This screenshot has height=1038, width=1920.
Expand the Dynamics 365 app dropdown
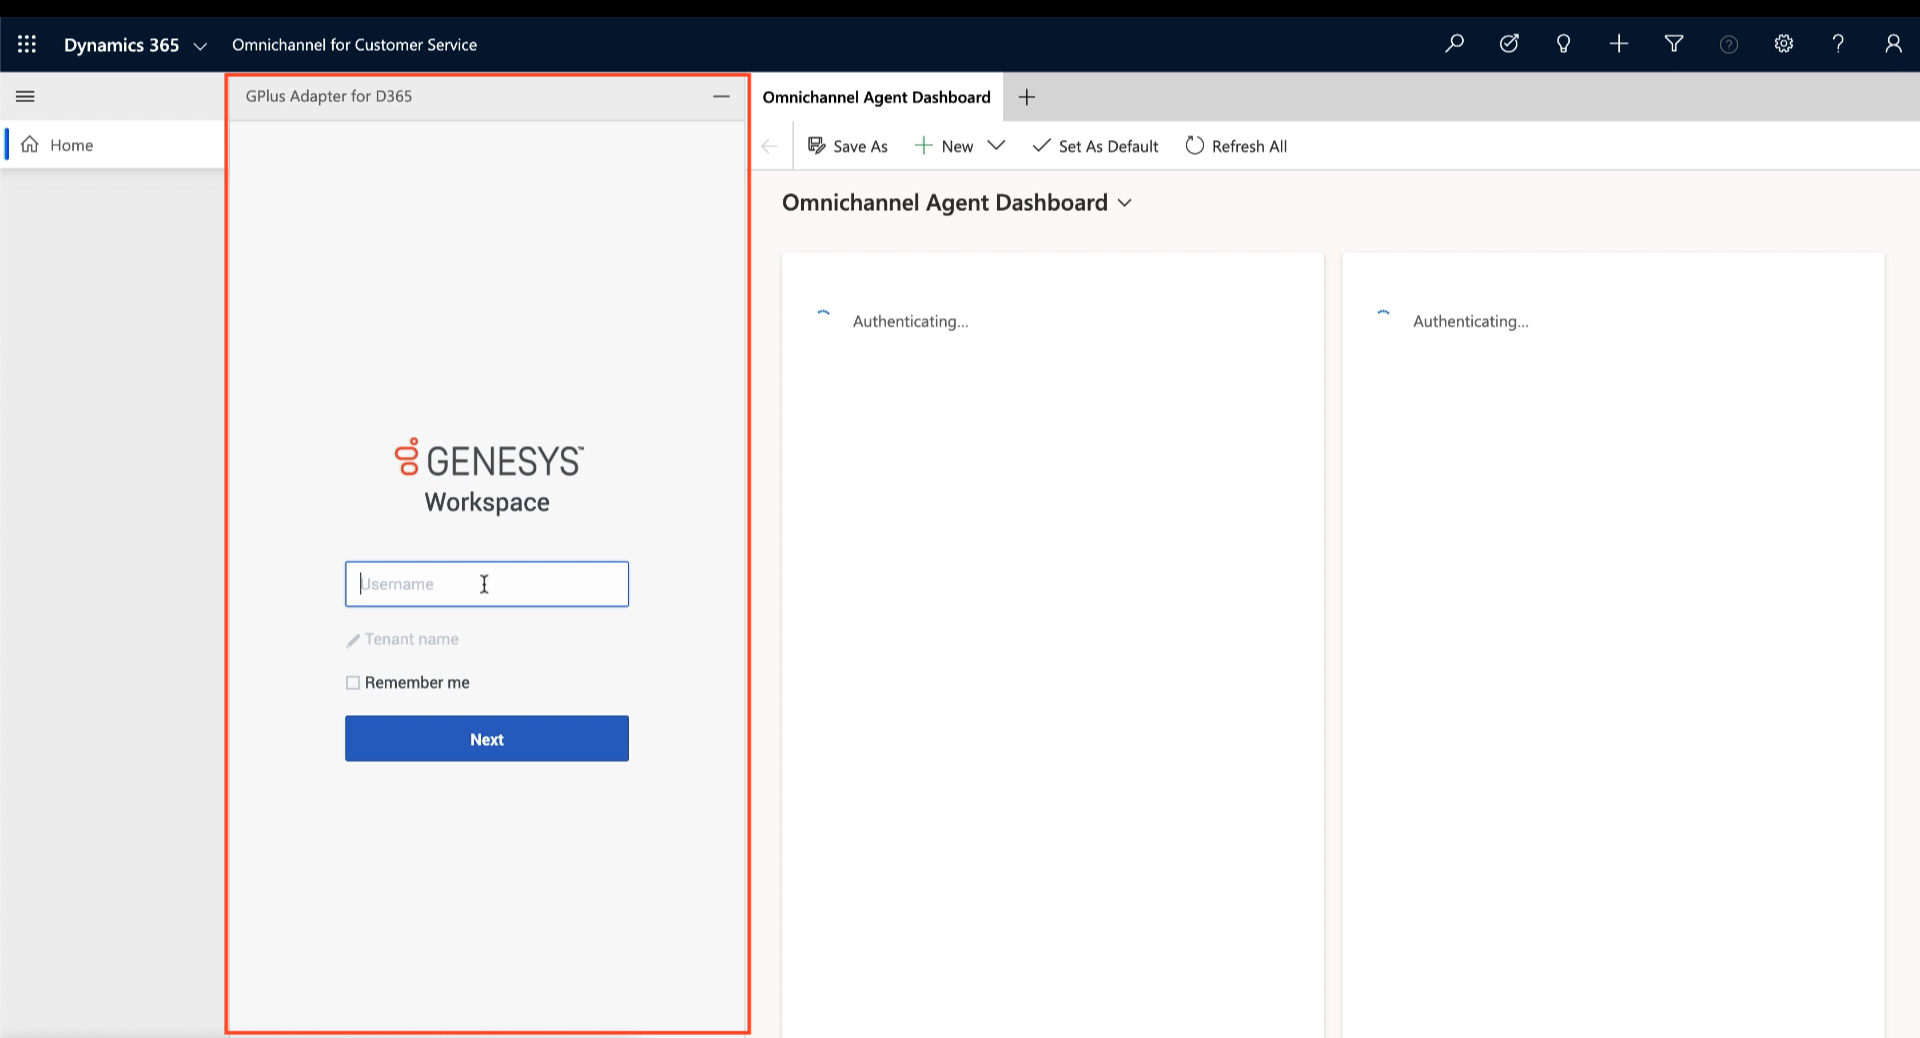[200, 46]
